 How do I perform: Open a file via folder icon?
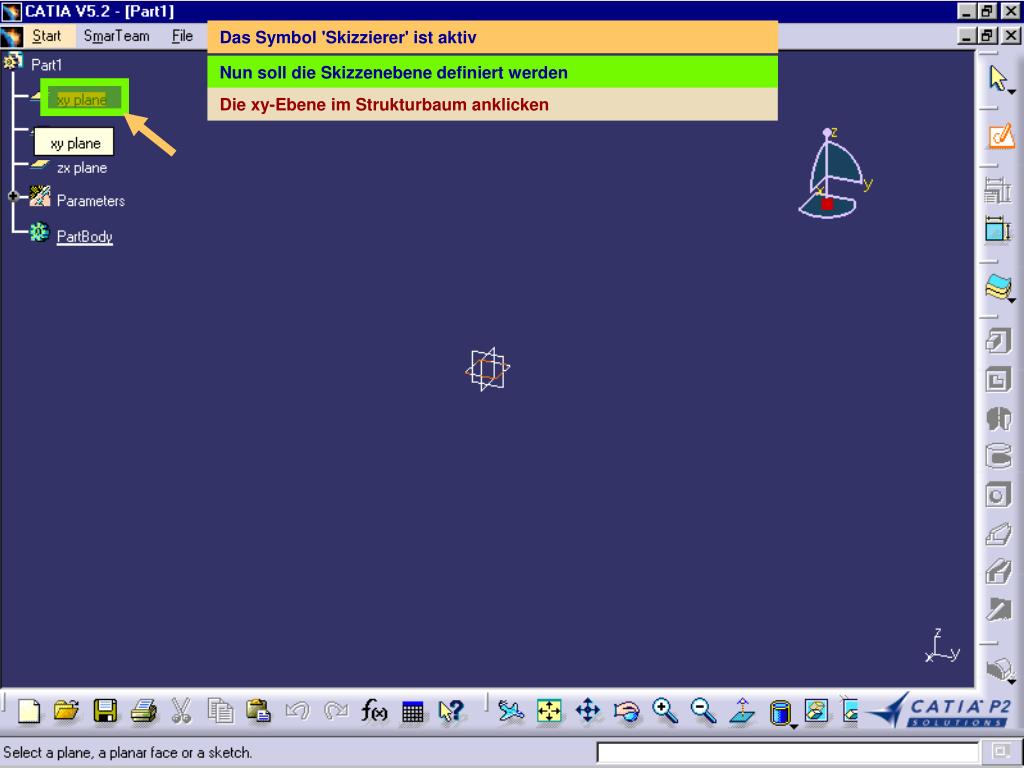67,711
